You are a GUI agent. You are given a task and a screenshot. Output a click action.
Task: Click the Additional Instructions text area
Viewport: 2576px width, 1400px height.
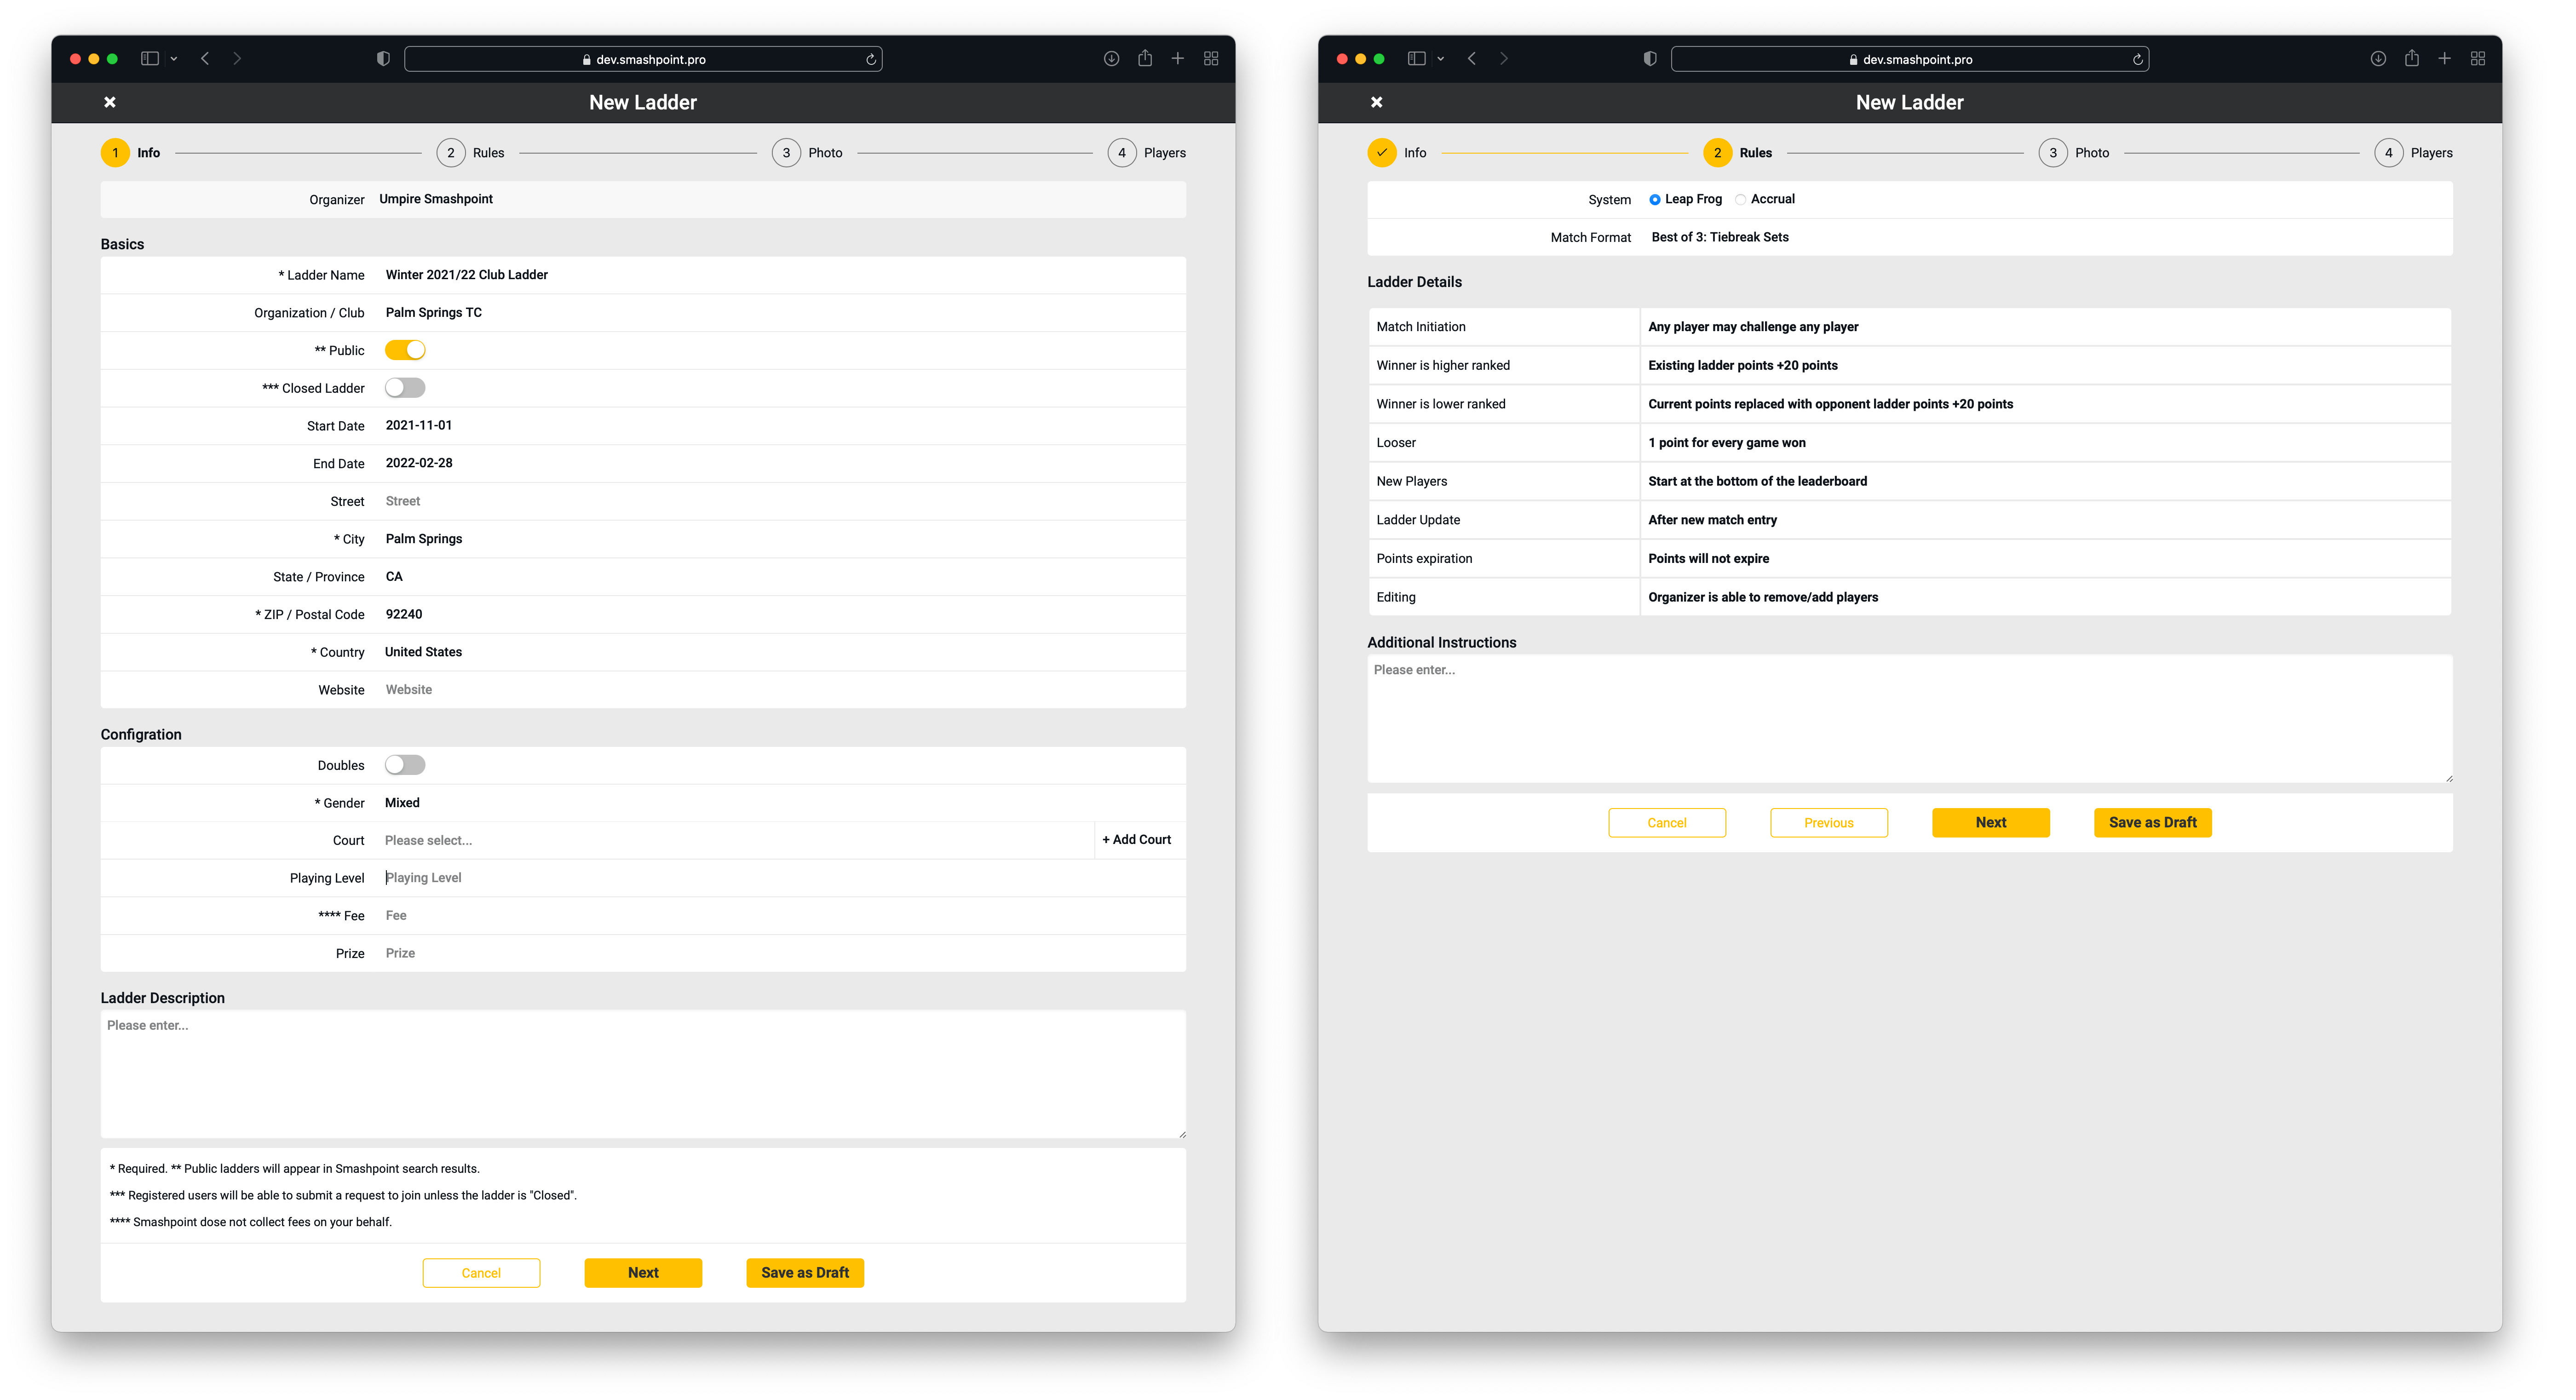coord(1910,719)
